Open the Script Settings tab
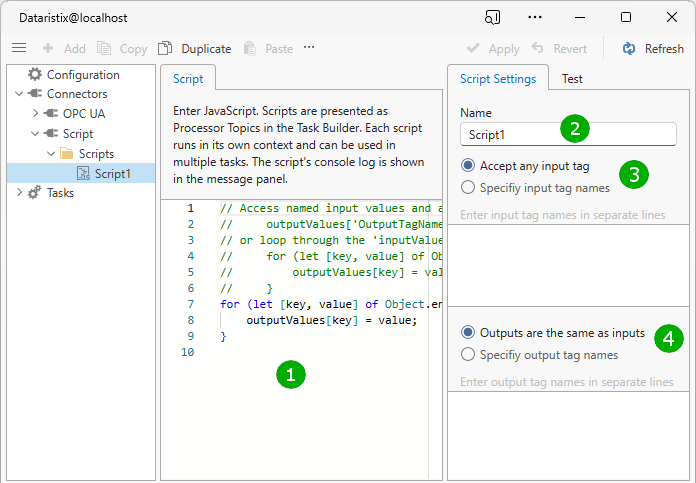 coord(498,79)
